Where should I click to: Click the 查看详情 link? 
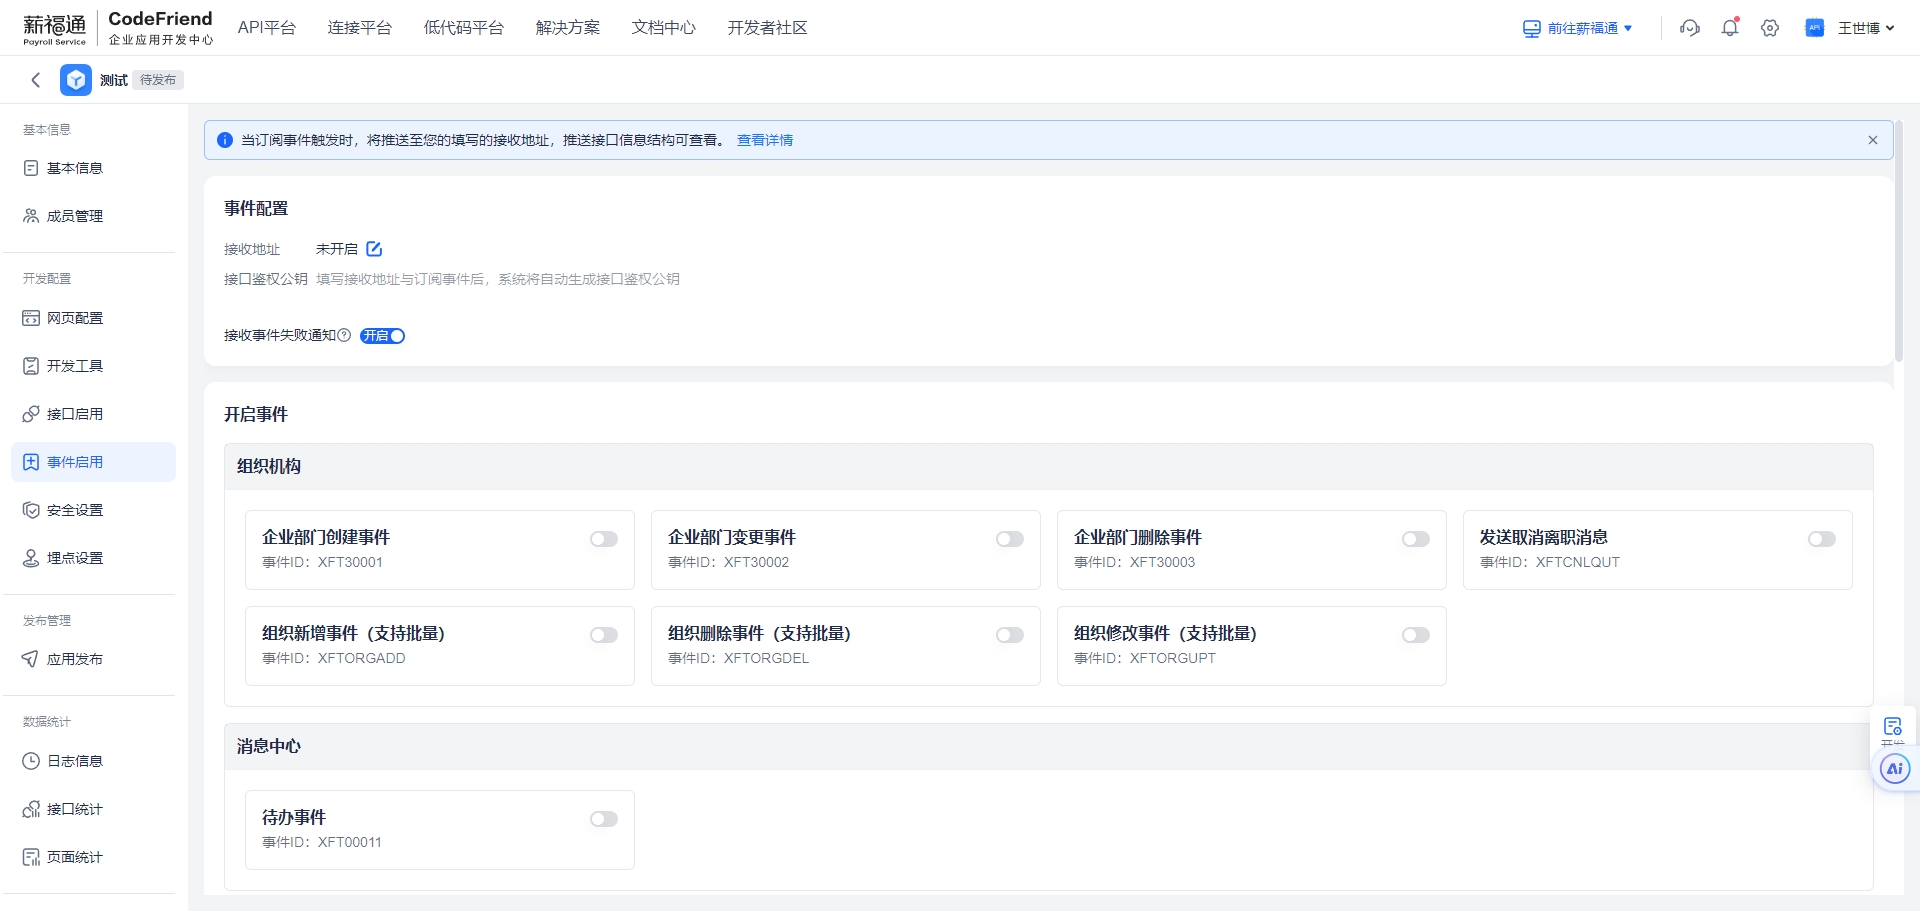pos(765,140)
